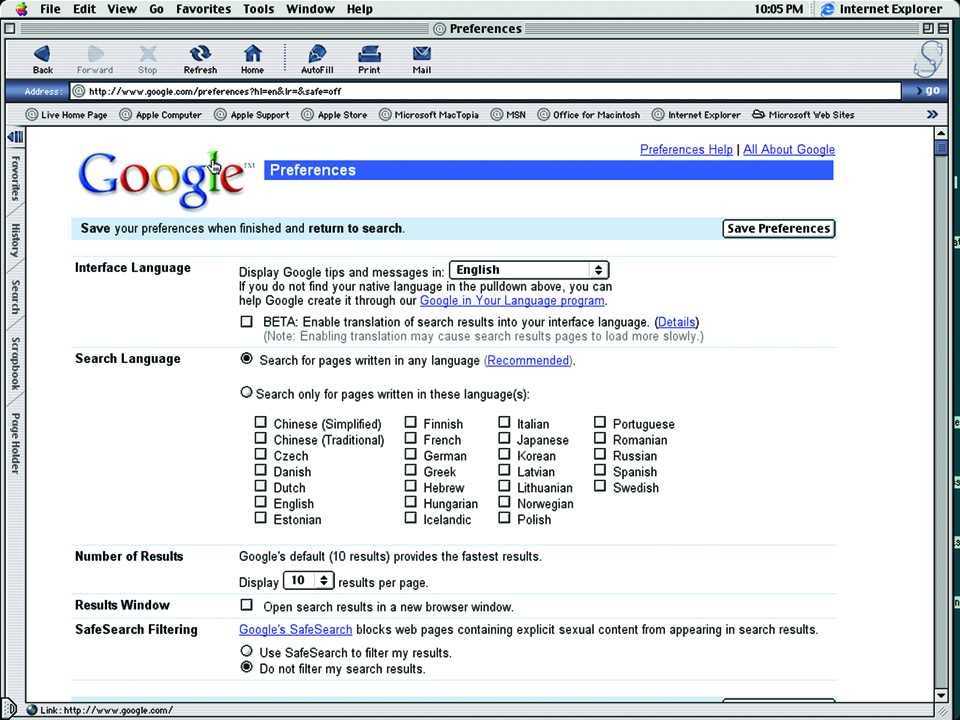This screenshot has width=960, height=720.
Task: Open the Apple Computer favorite
Action: [x=160, y=114]
